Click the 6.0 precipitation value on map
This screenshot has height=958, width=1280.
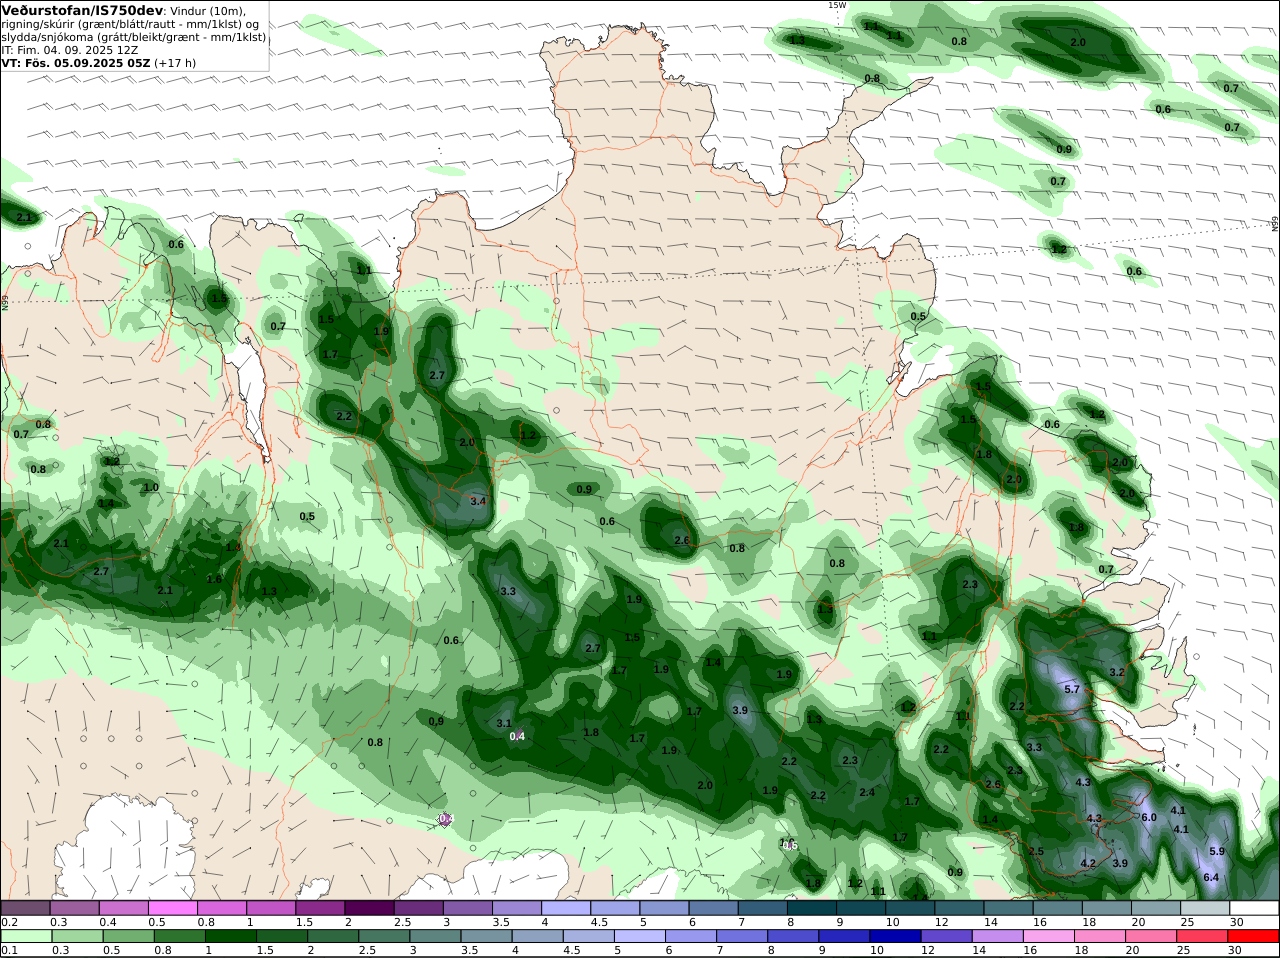pyautogui.click(x=1149, y=817)
